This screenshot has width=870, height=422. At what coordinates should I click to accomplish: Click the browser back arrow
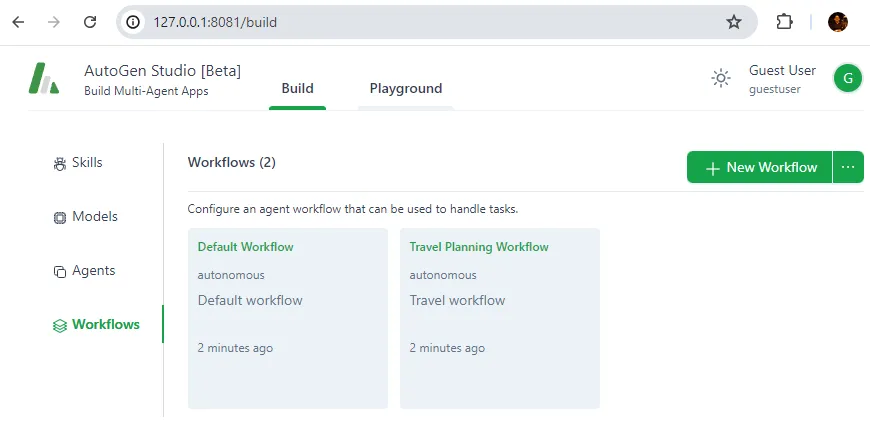tap(18, 22)
